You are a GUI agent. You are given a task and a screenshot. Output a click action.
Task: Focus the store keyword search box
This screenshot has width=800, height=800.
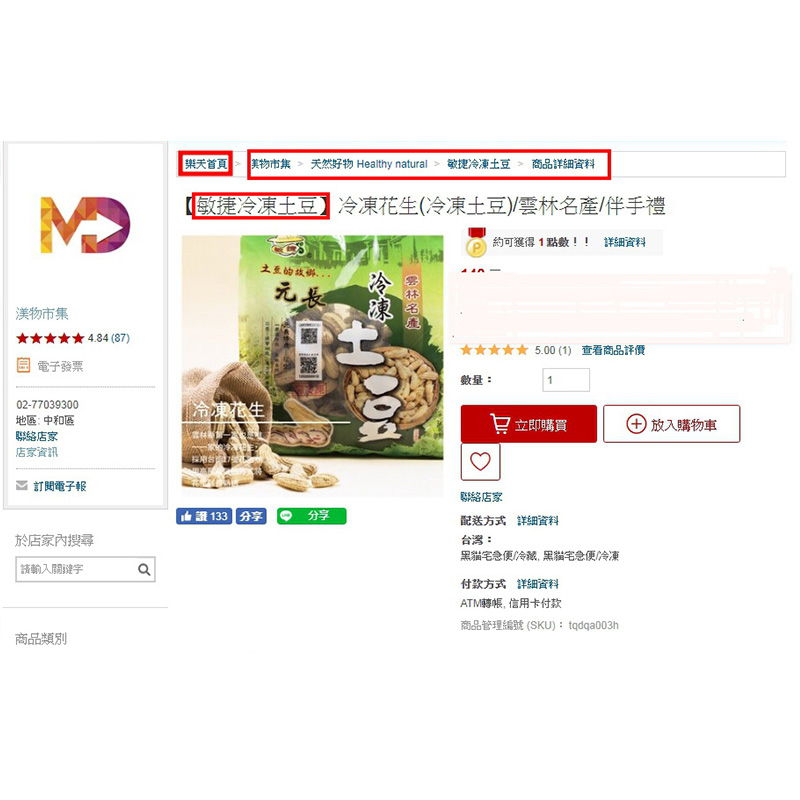click(x=85, y=569)
